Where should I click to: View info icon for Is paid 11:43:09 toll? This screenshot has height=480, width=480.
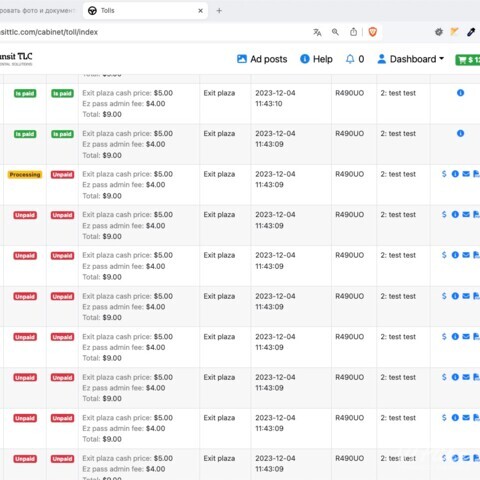(460, 133)
